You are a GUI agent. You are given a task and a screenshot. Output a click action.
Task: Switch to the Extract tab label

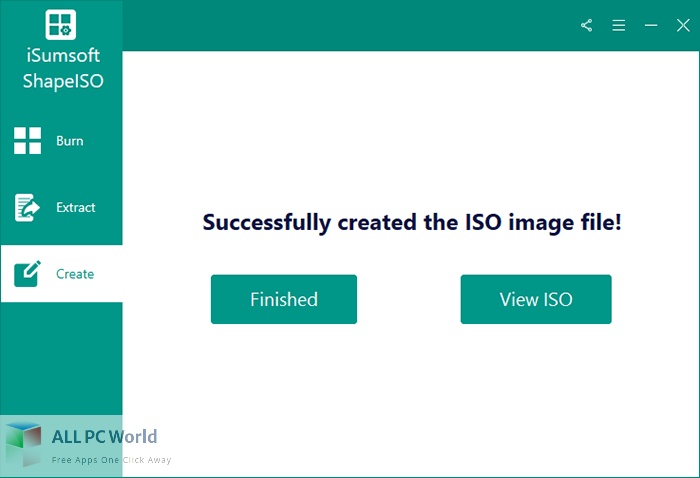click(x=76, y=208)
